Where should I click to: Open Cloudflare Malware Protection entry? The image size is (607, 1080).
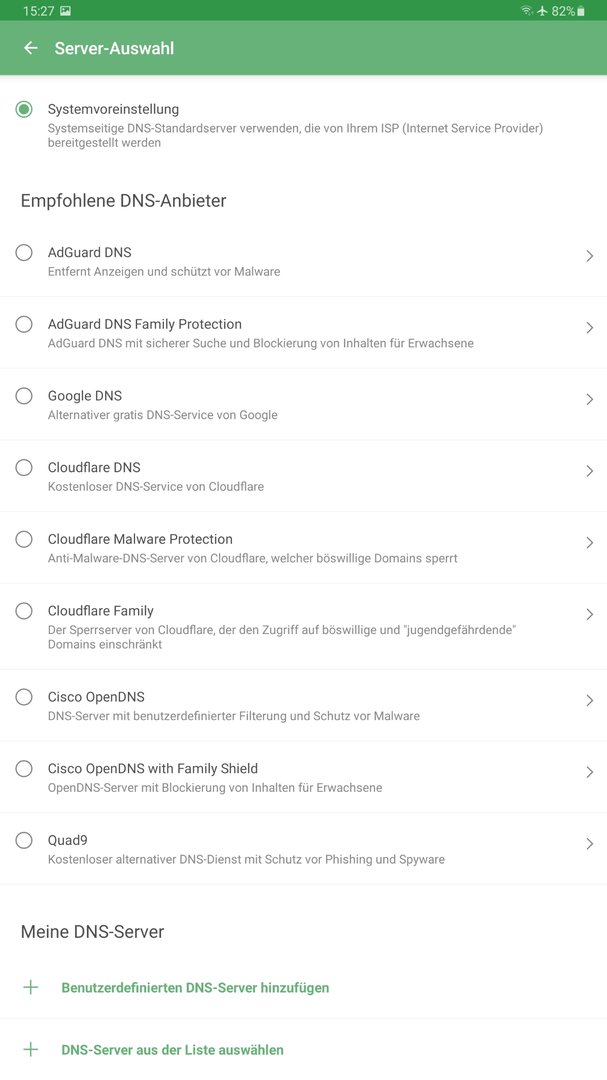303,548
